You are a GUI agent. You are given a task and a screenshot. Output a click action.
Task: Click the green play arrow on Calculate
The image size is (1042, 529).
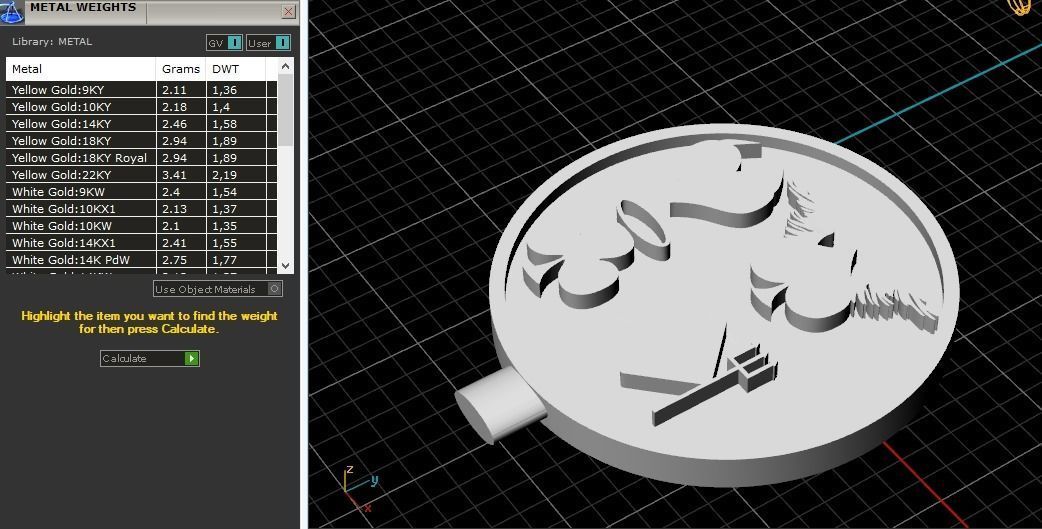point(191,358)
